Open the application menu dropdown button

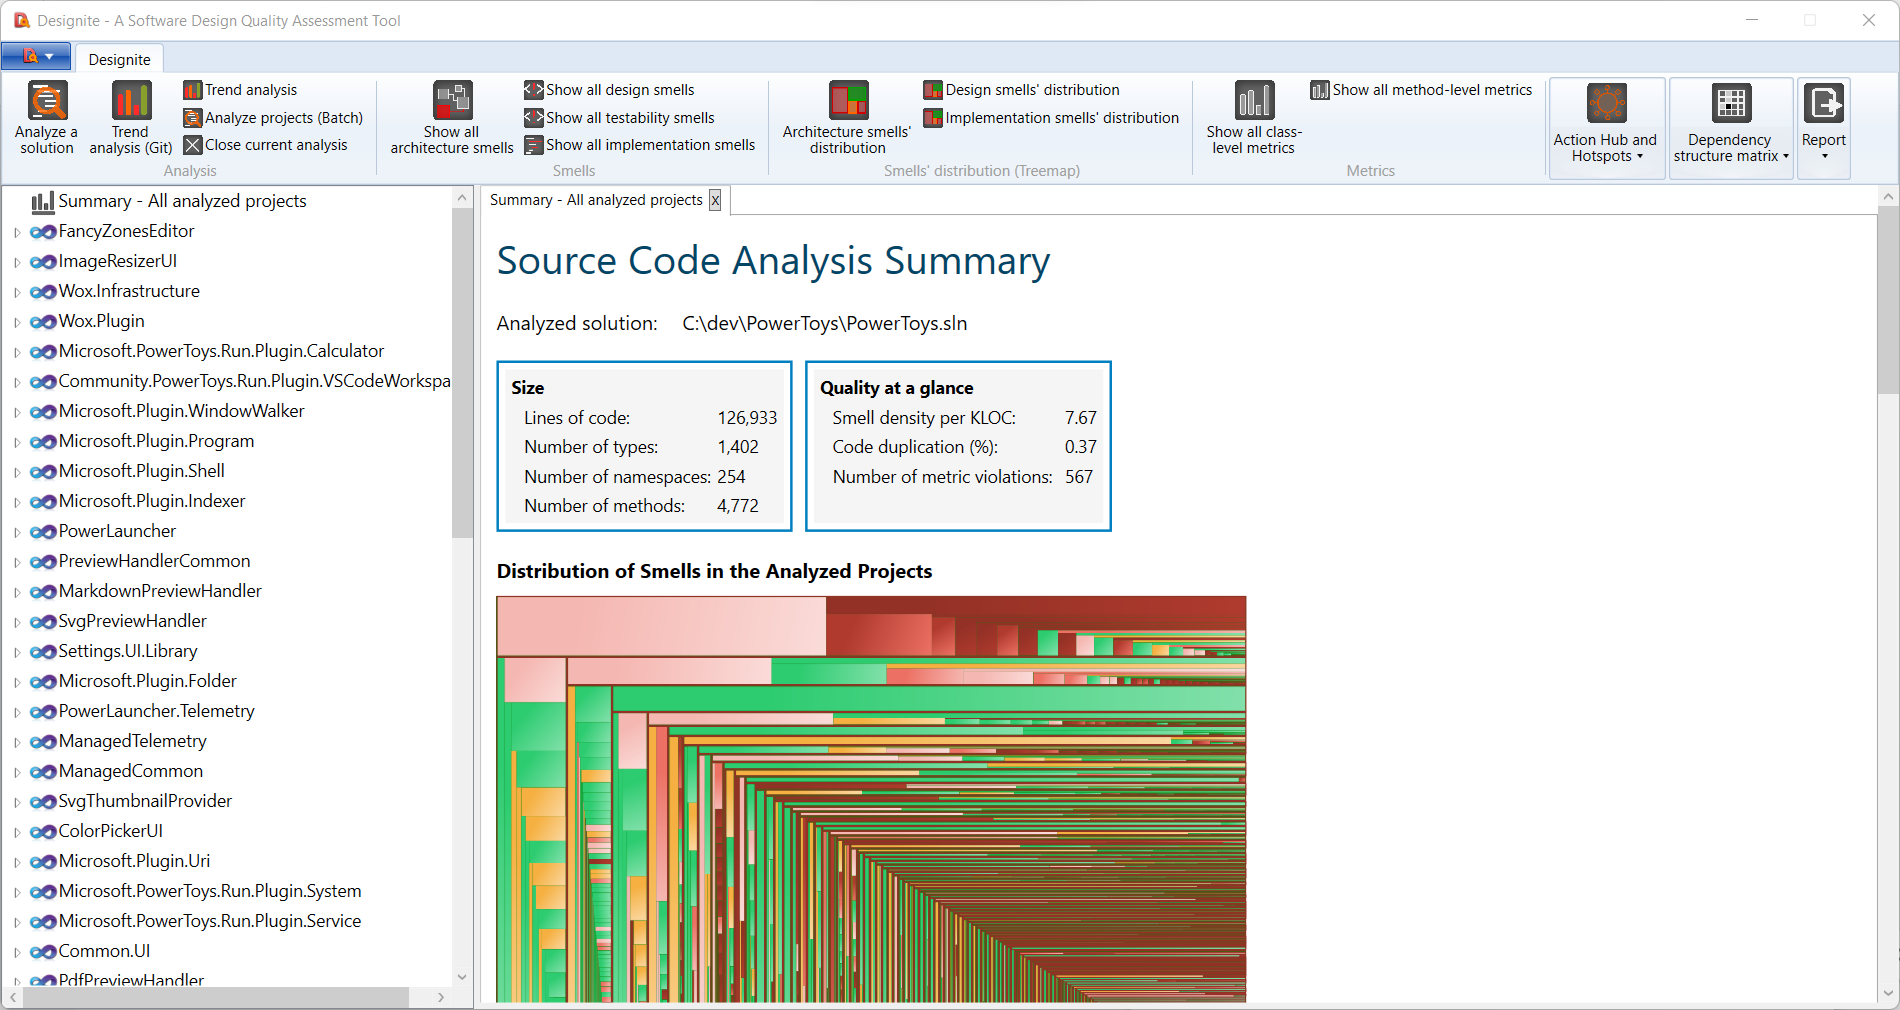point(37,57)
